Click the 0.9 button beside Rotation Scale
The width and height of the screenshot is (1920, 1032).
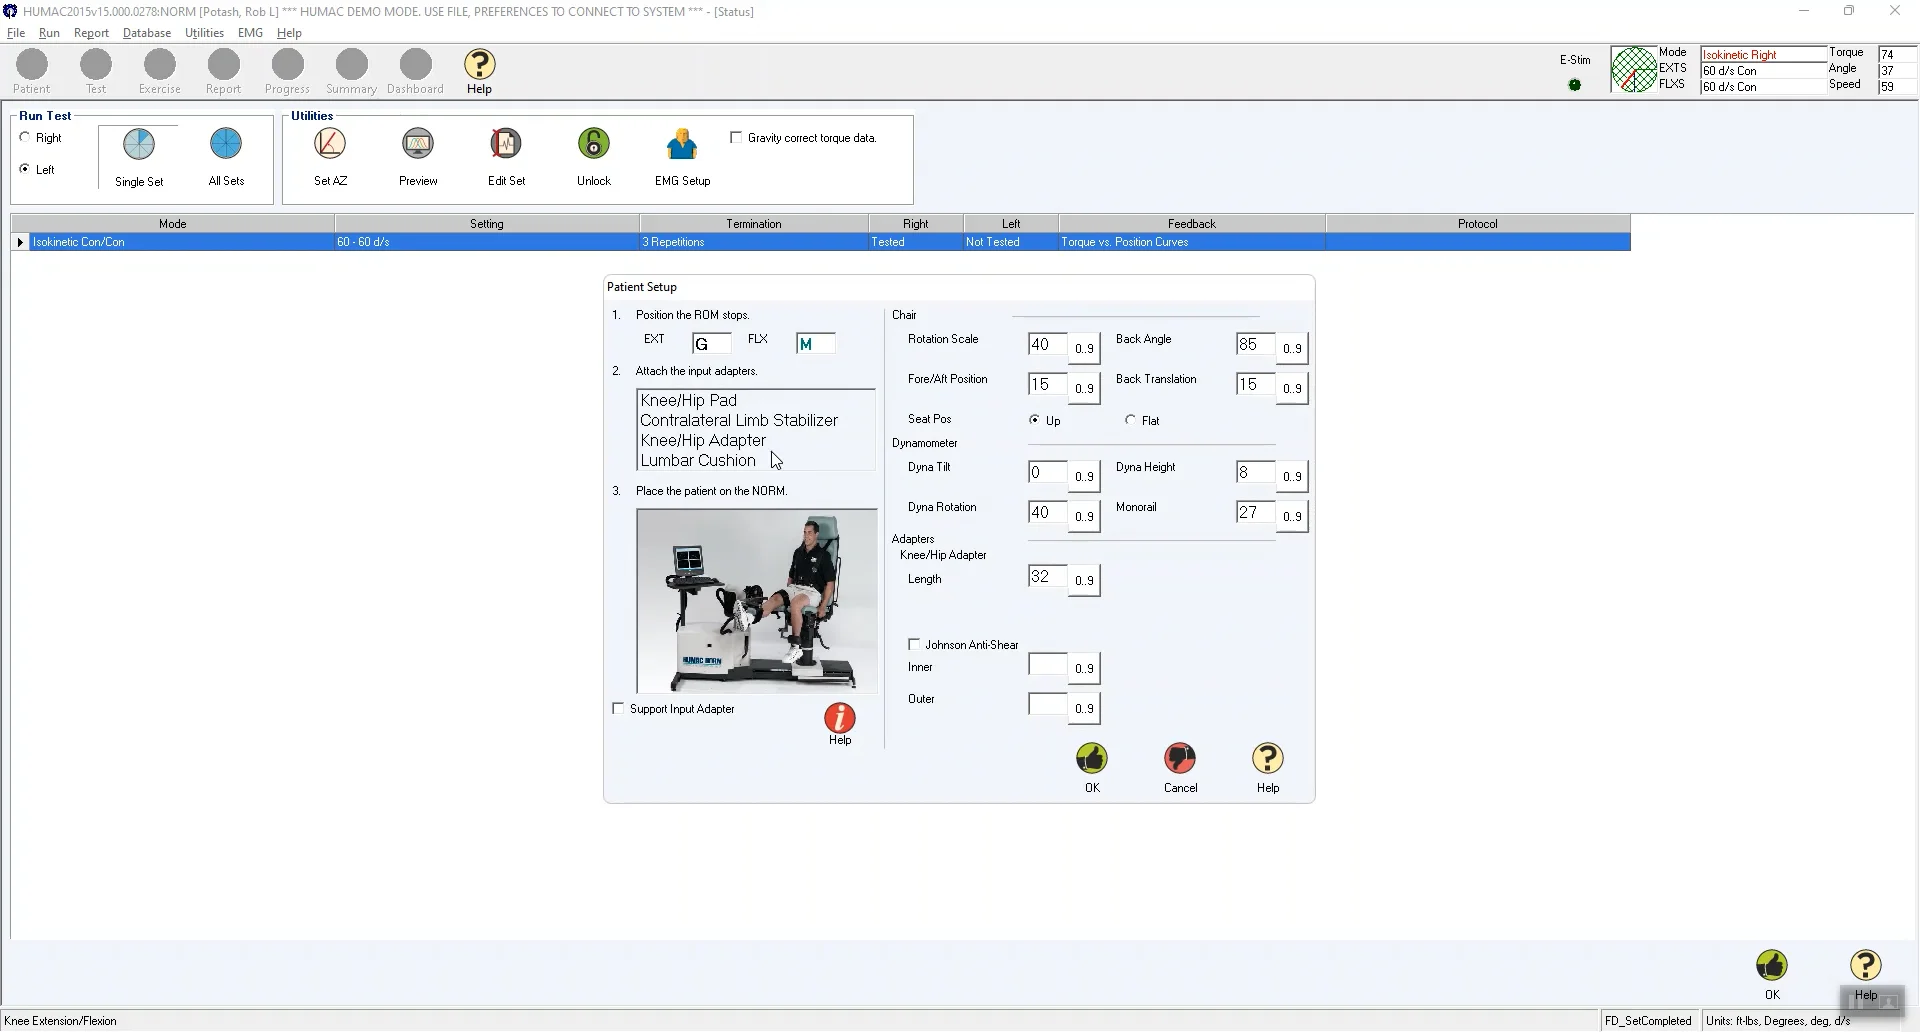pos(1084,348)
